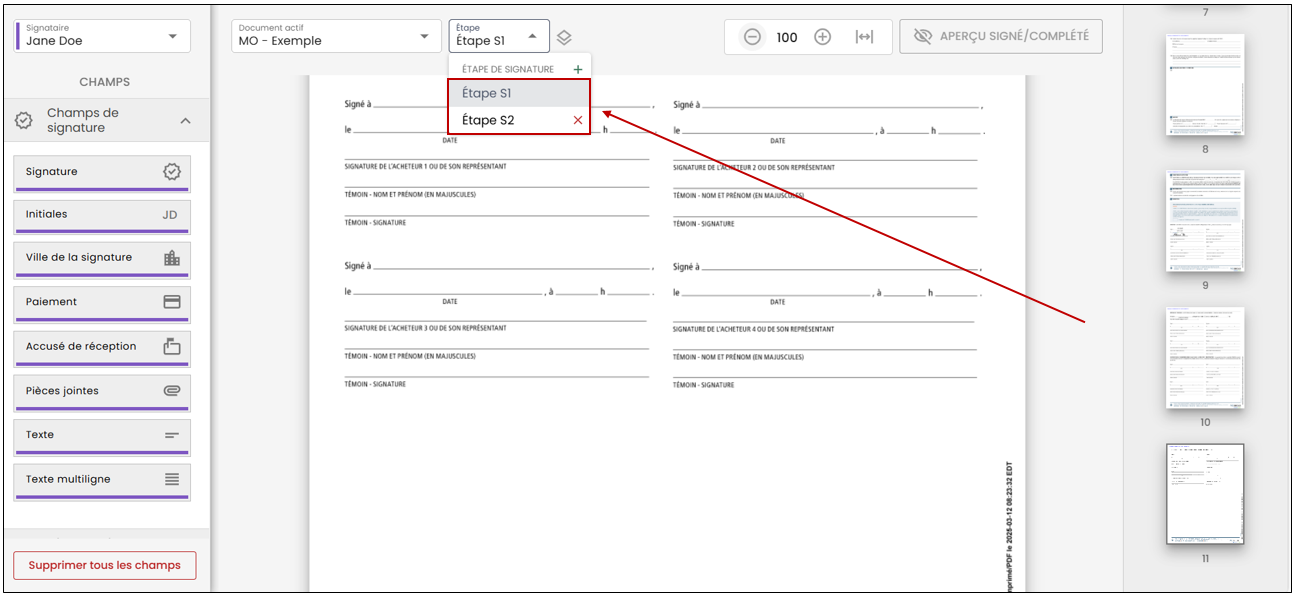
Task: Add an Initiales field
Action: [102, 216]
